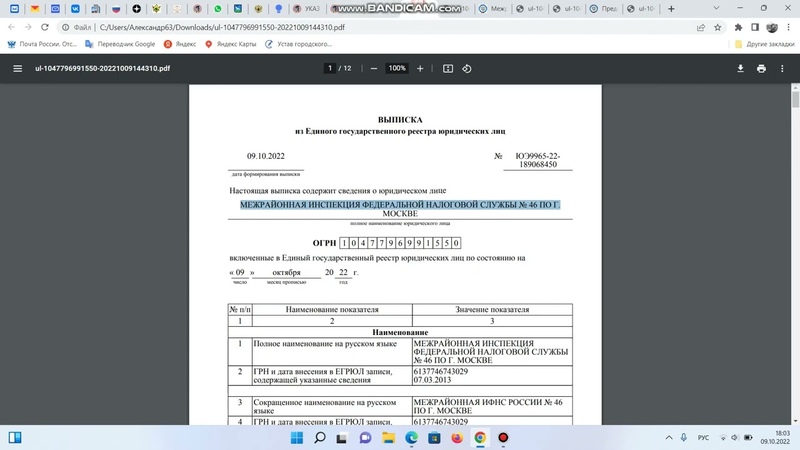Click the fit-to-page icon

coord(447,68)
